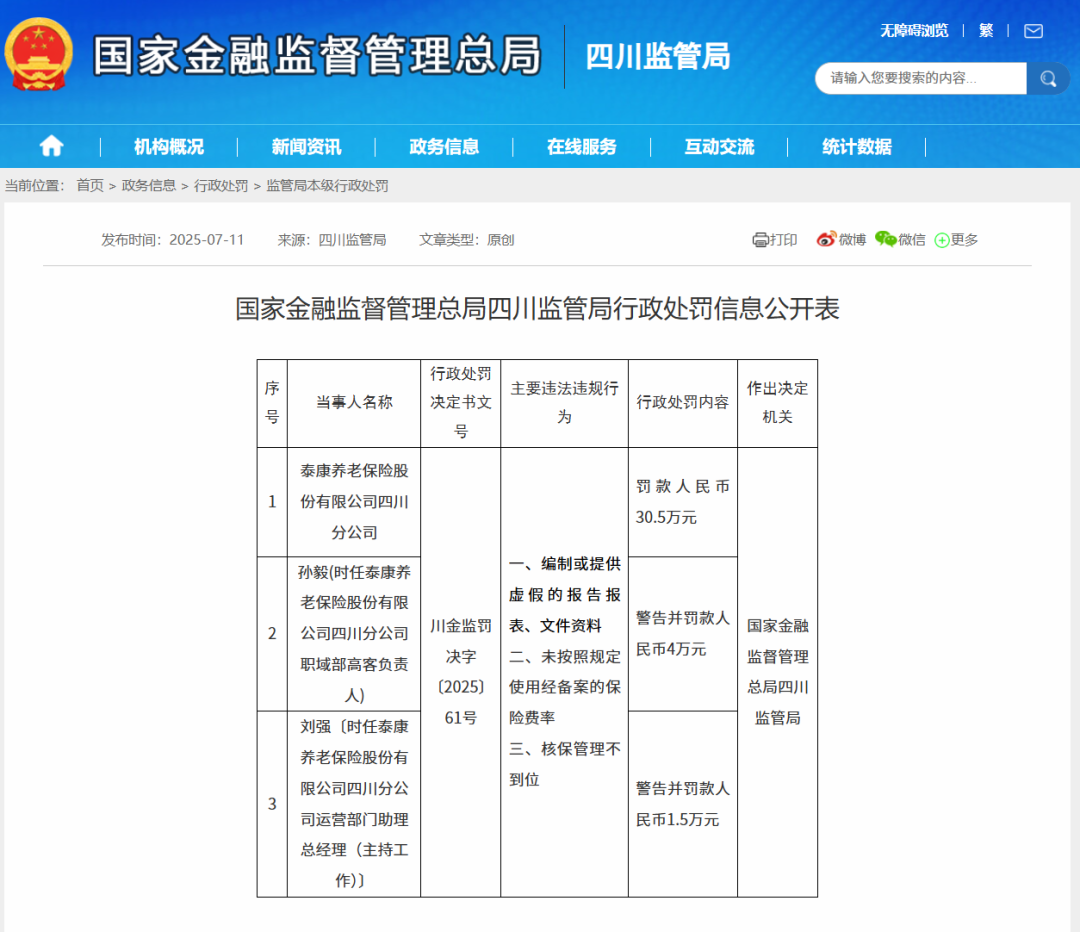Click the cell starting with 孙毅
This screenshot has width=1080, height=932.
point(354,634)
